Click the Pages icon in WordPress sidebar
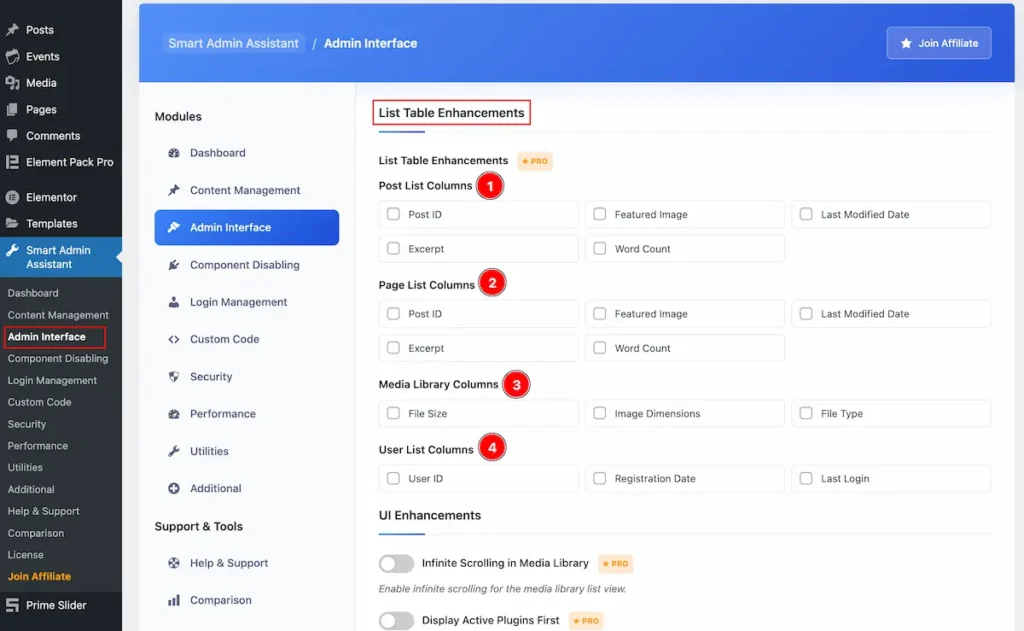This screenshot has height=631, width=1024. (12, 110)
